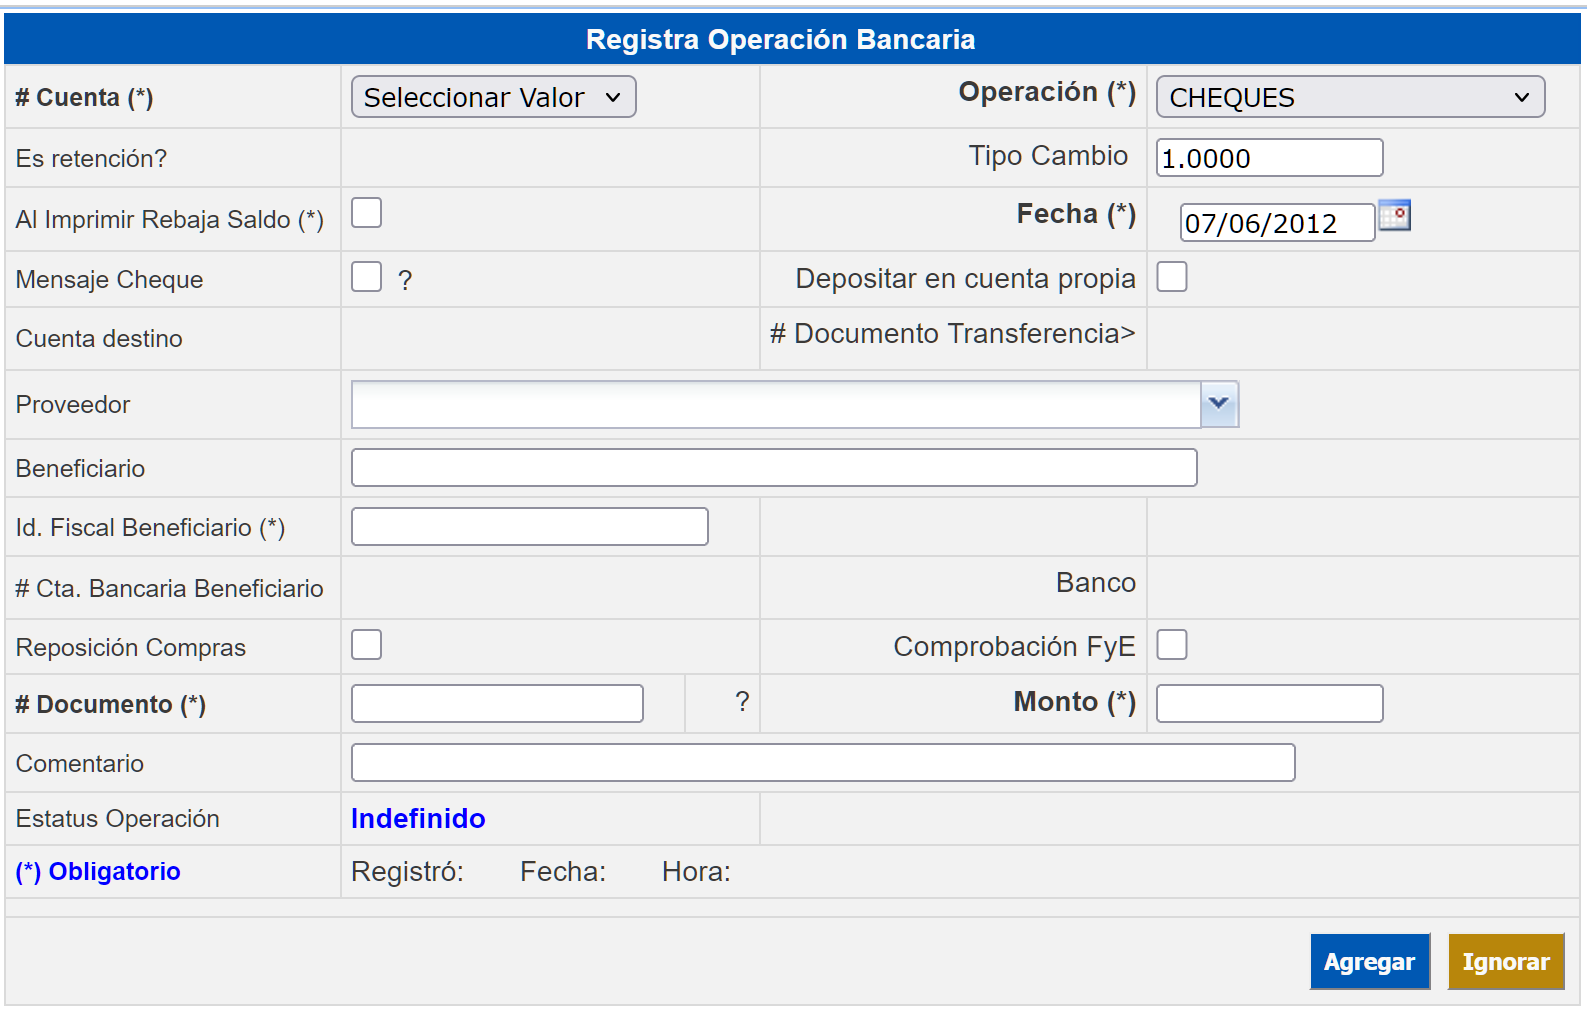Select the Id. Fiscal Beneficiario input
Image resolution: width=1587 pixels, height=1017 pixels.
pyautogui.click(x=530, y=527)
